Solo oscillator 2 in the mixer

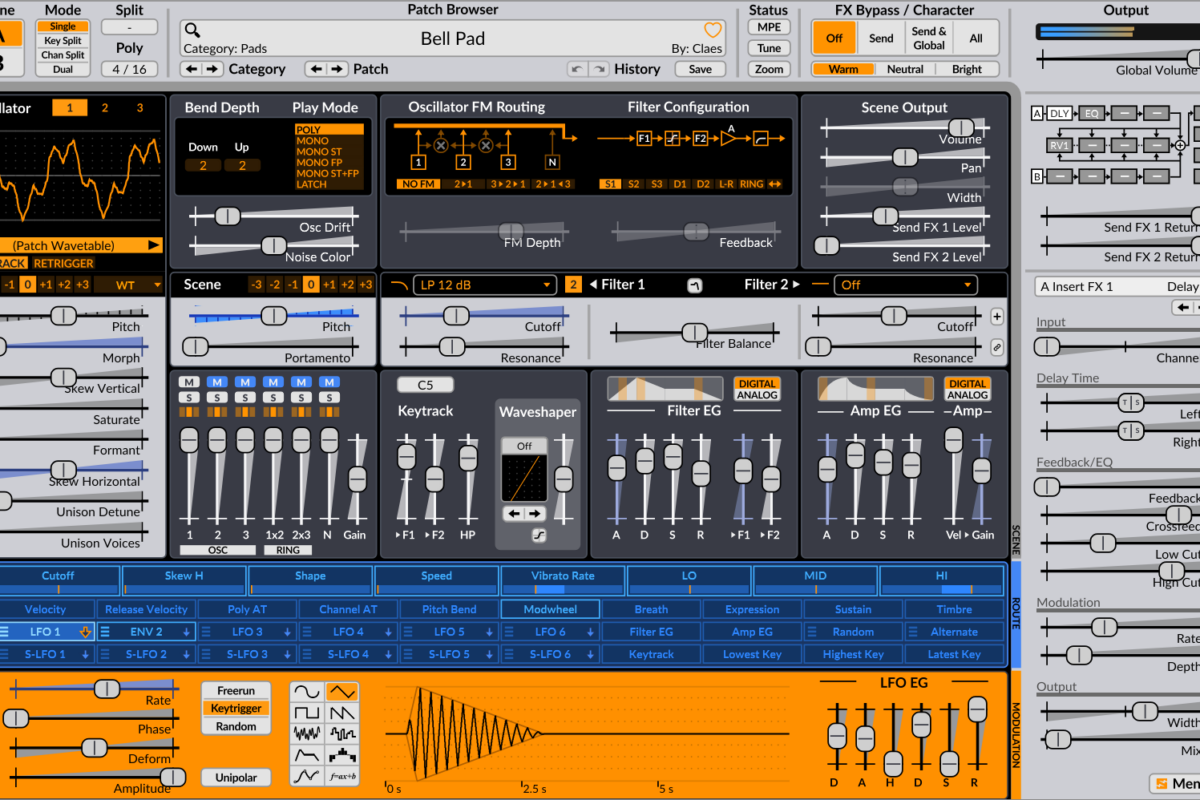217,397
